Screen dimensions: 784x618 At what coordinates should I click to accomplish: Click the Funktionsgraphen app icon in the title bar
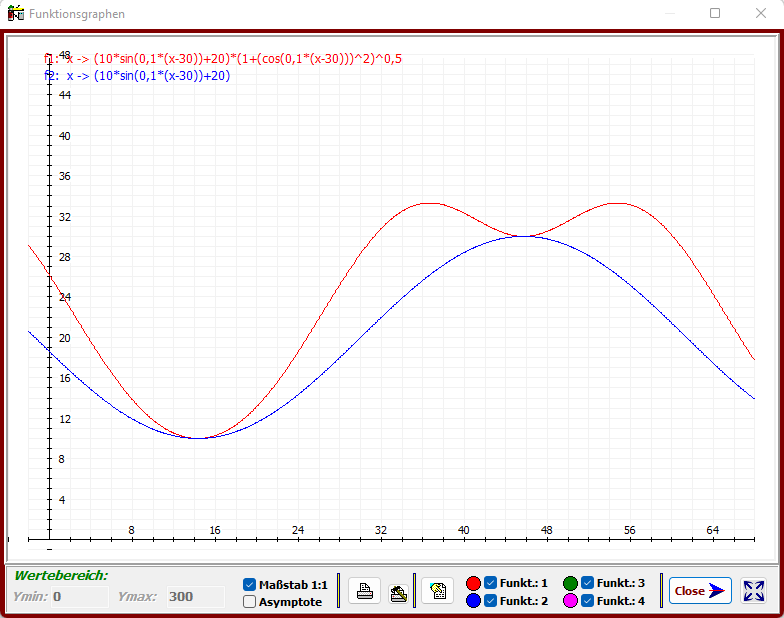[x=16, y=14]
